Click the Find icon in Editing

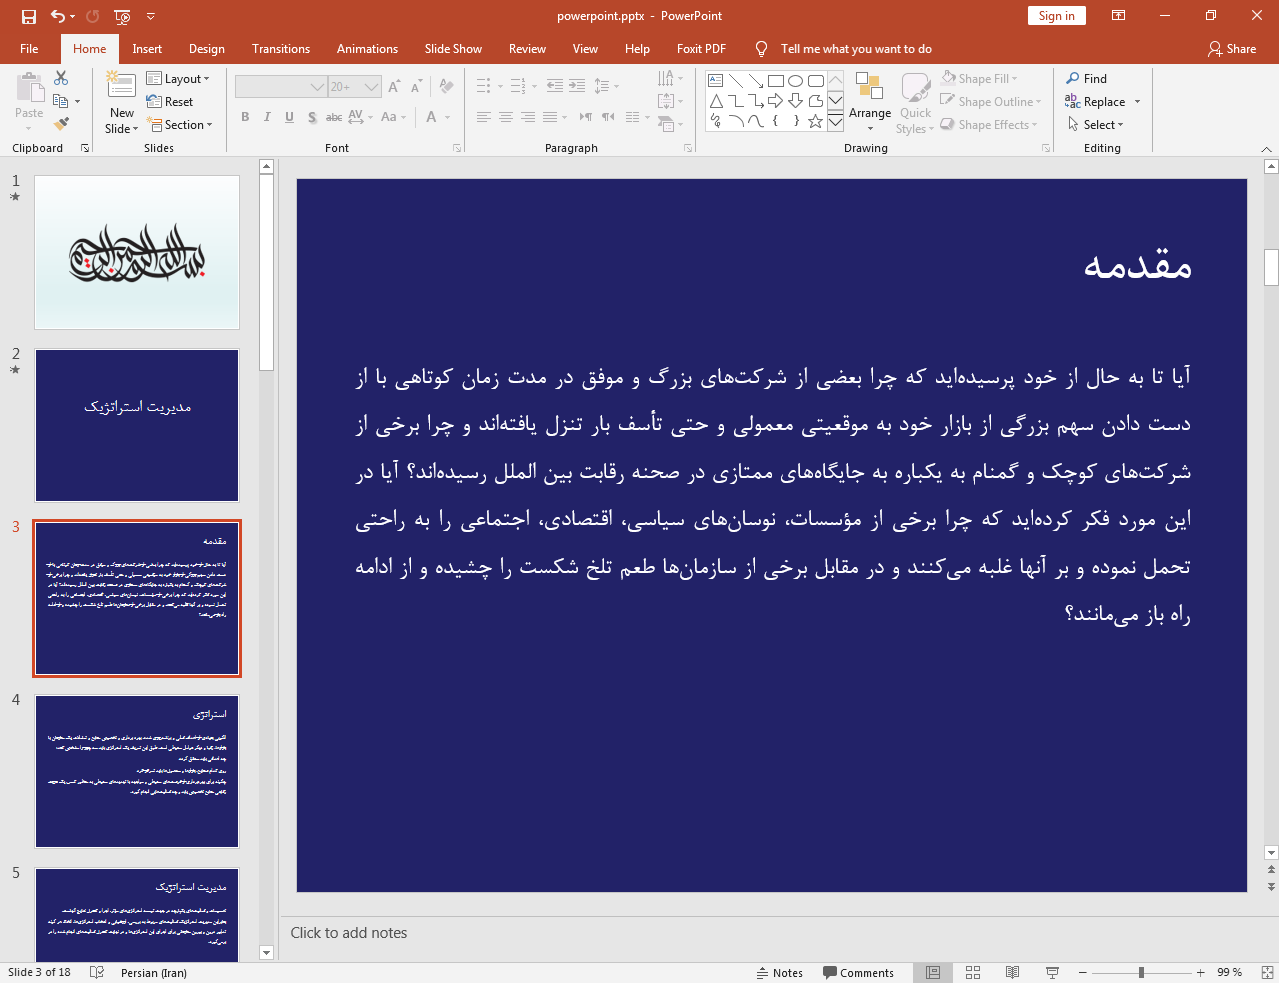pos(1086,79)
